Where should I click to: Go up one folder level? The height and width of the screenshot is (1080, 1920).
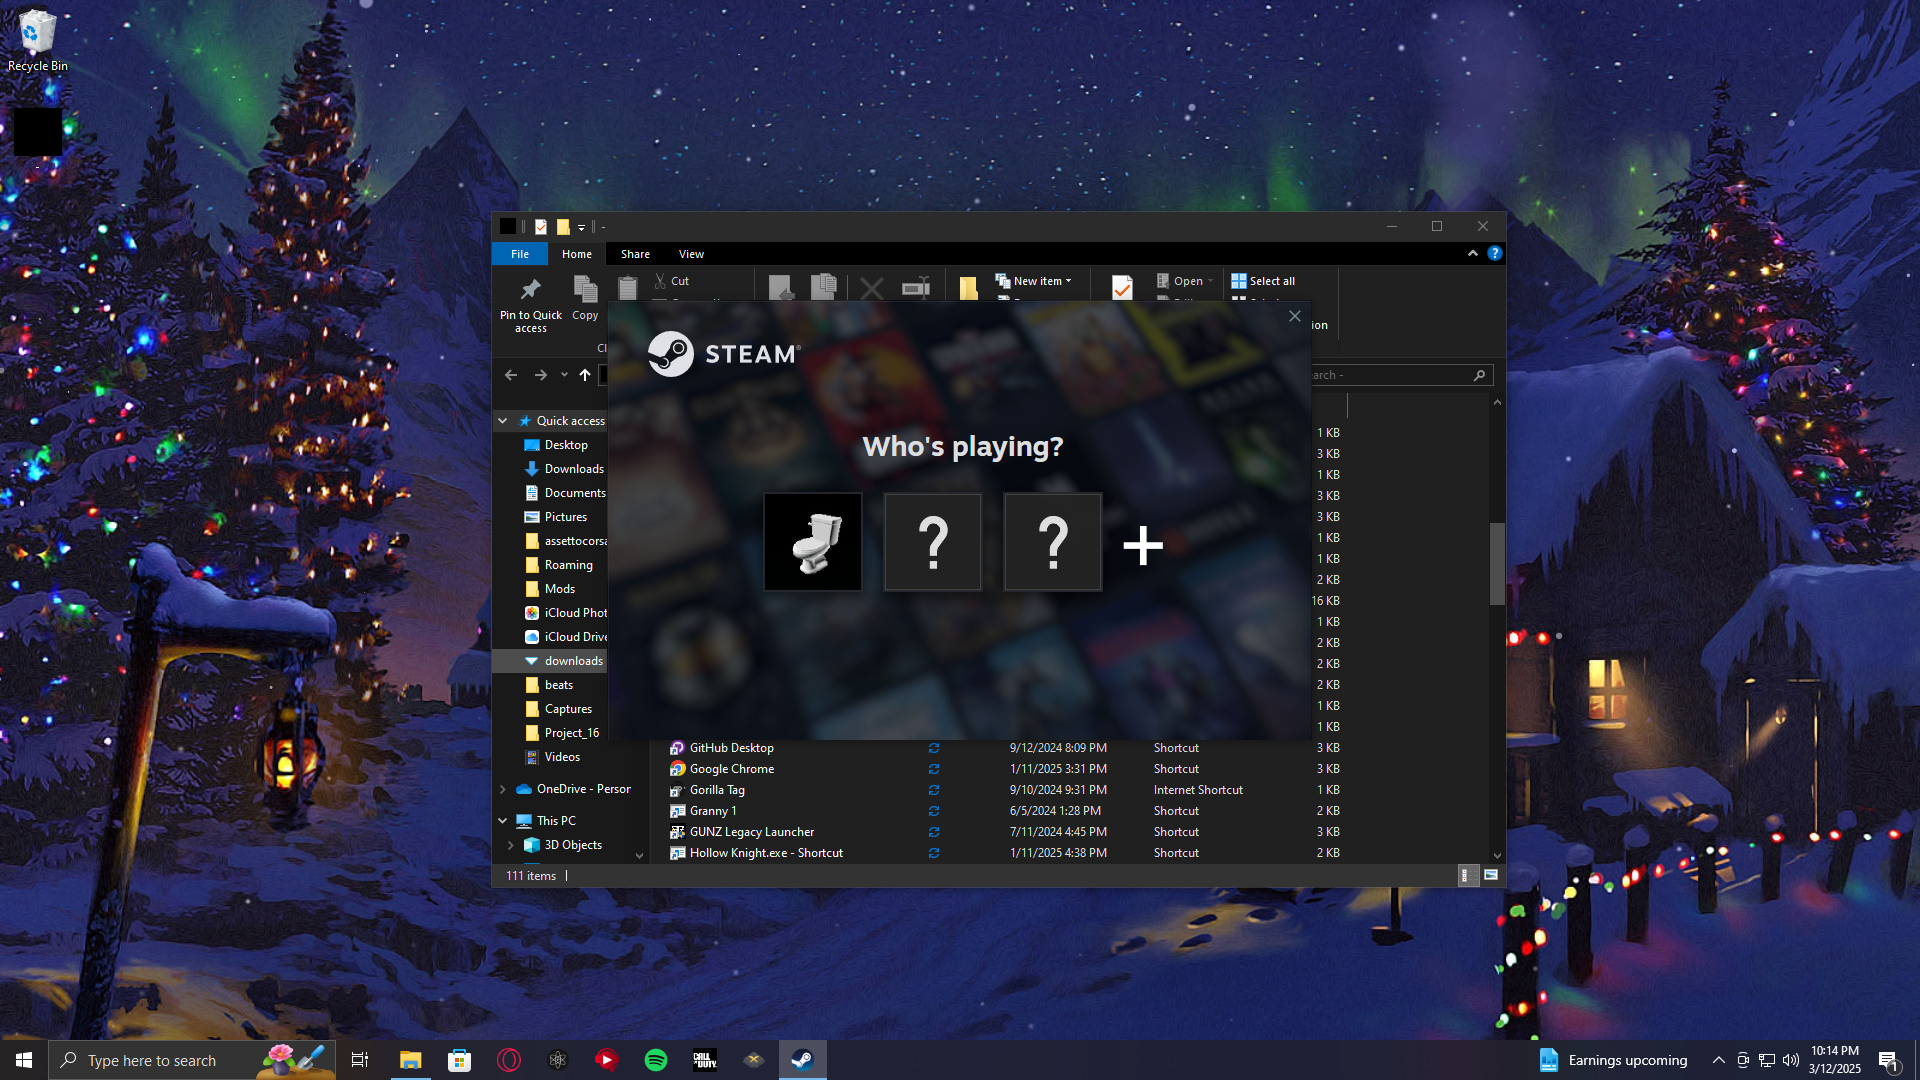click(585, 375)
